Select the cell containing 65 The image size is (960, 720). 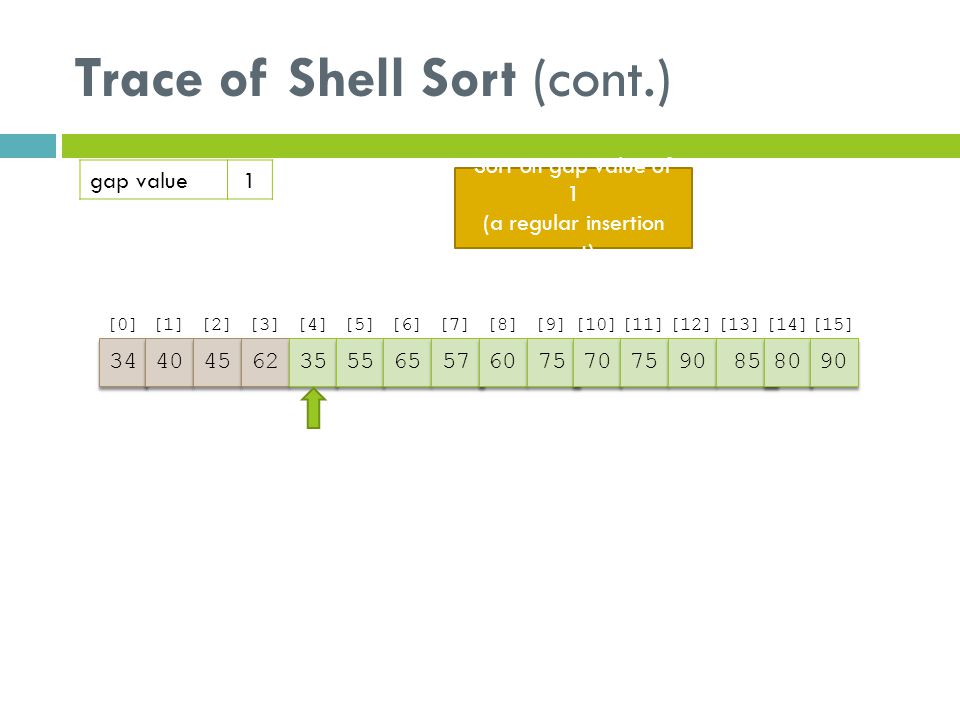[408, 362]
